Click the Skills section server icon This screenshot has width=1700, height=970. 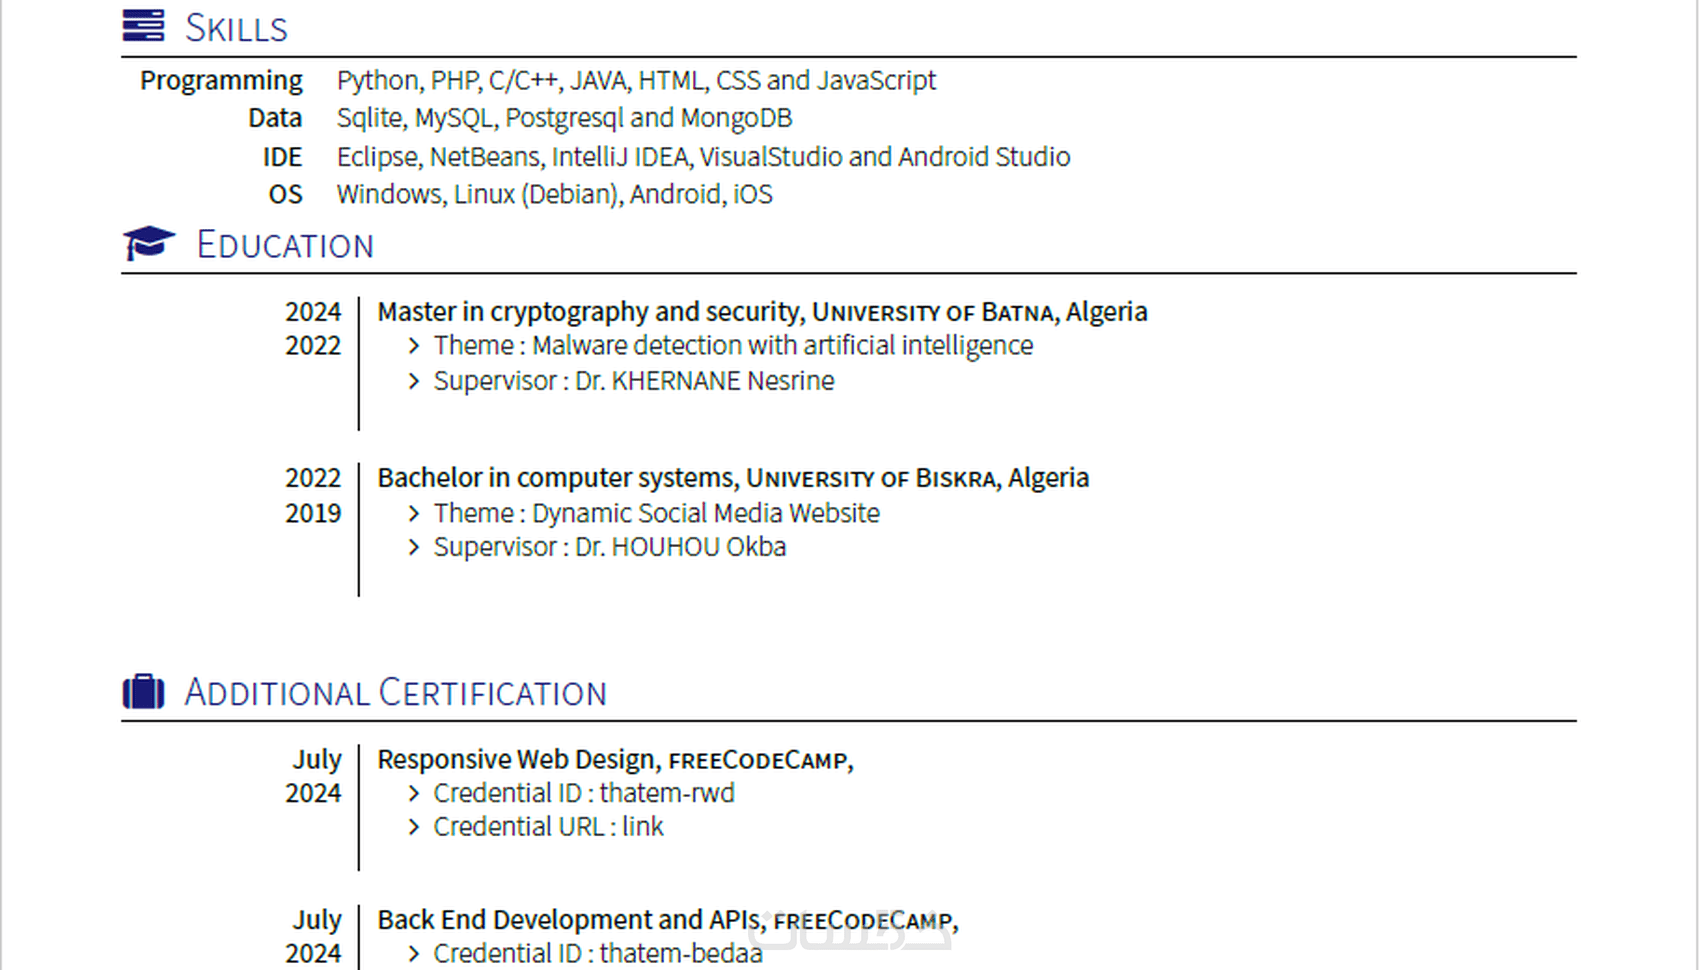(x=143, y=26)
